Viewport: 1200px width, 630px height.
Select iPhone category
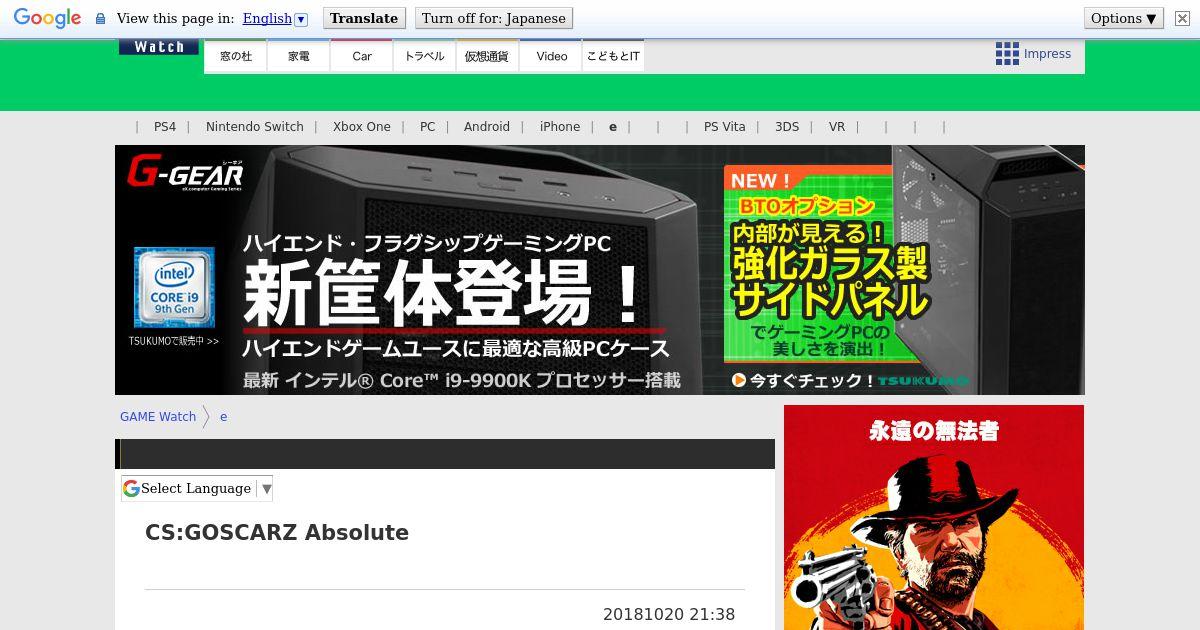pyautogui.click(x=560, y=127)
